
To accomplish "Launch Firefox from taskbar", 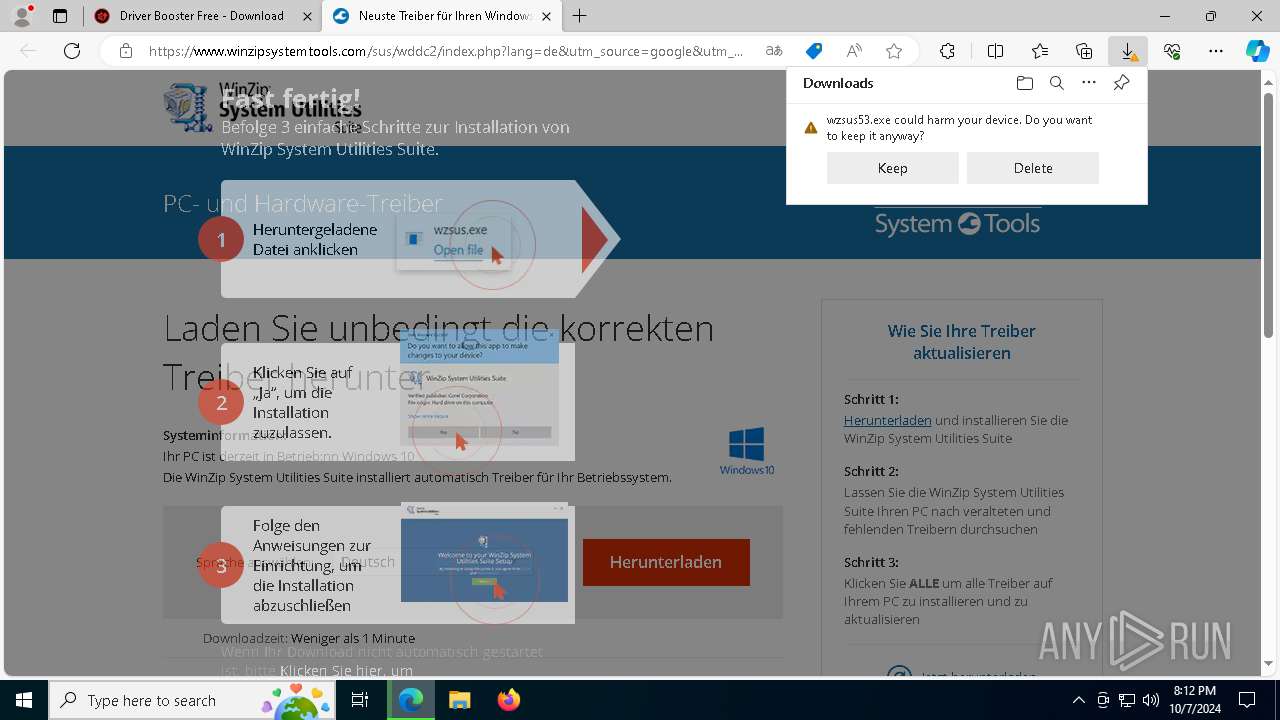I will click(508, 700).
